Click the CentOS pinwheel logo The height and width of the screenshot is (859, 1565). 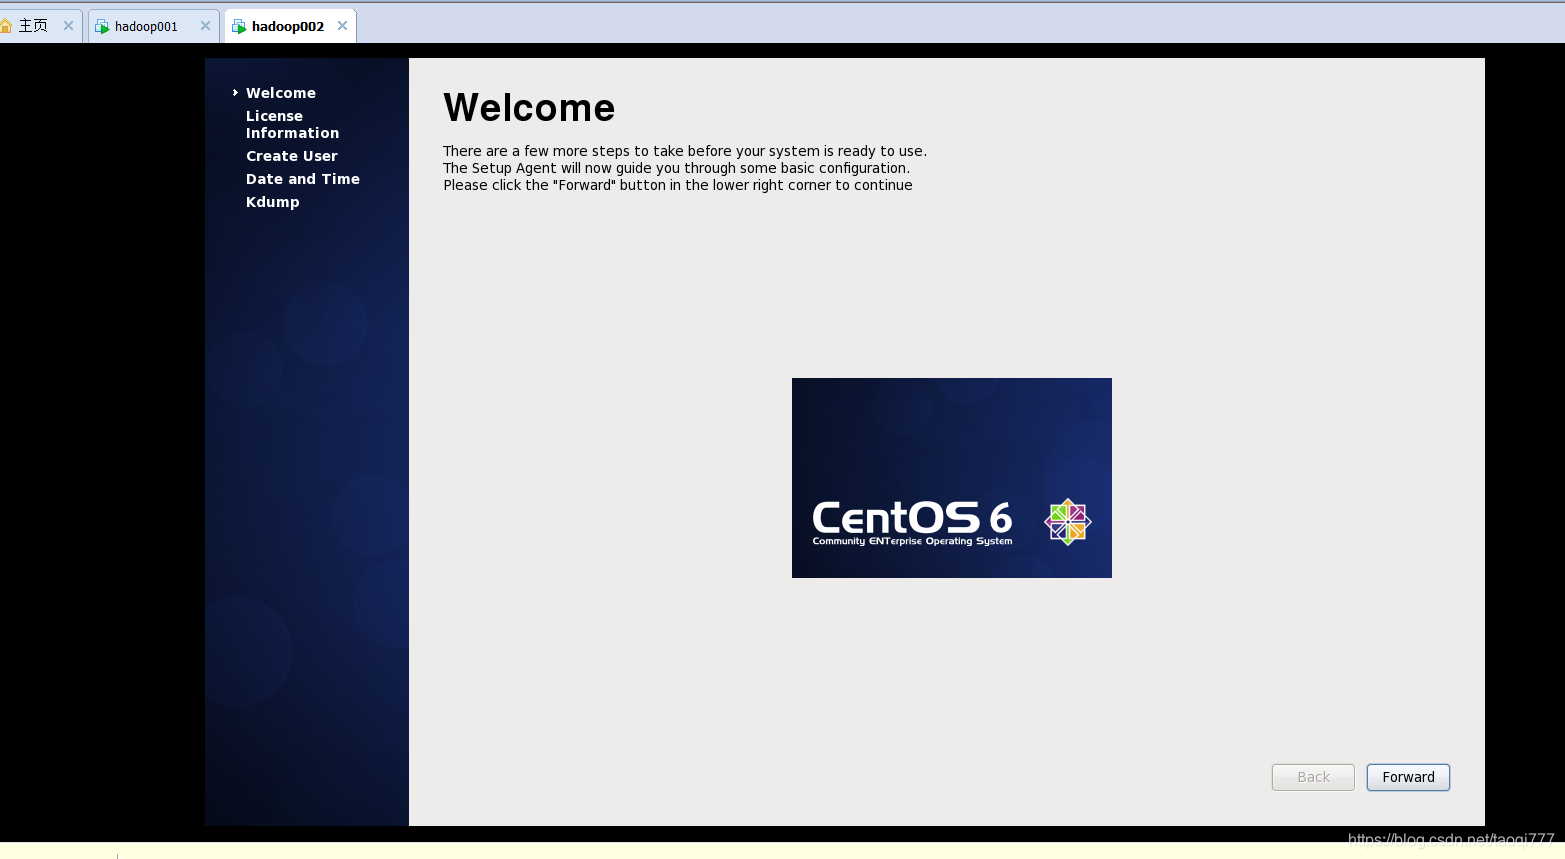click(1068, 522)
